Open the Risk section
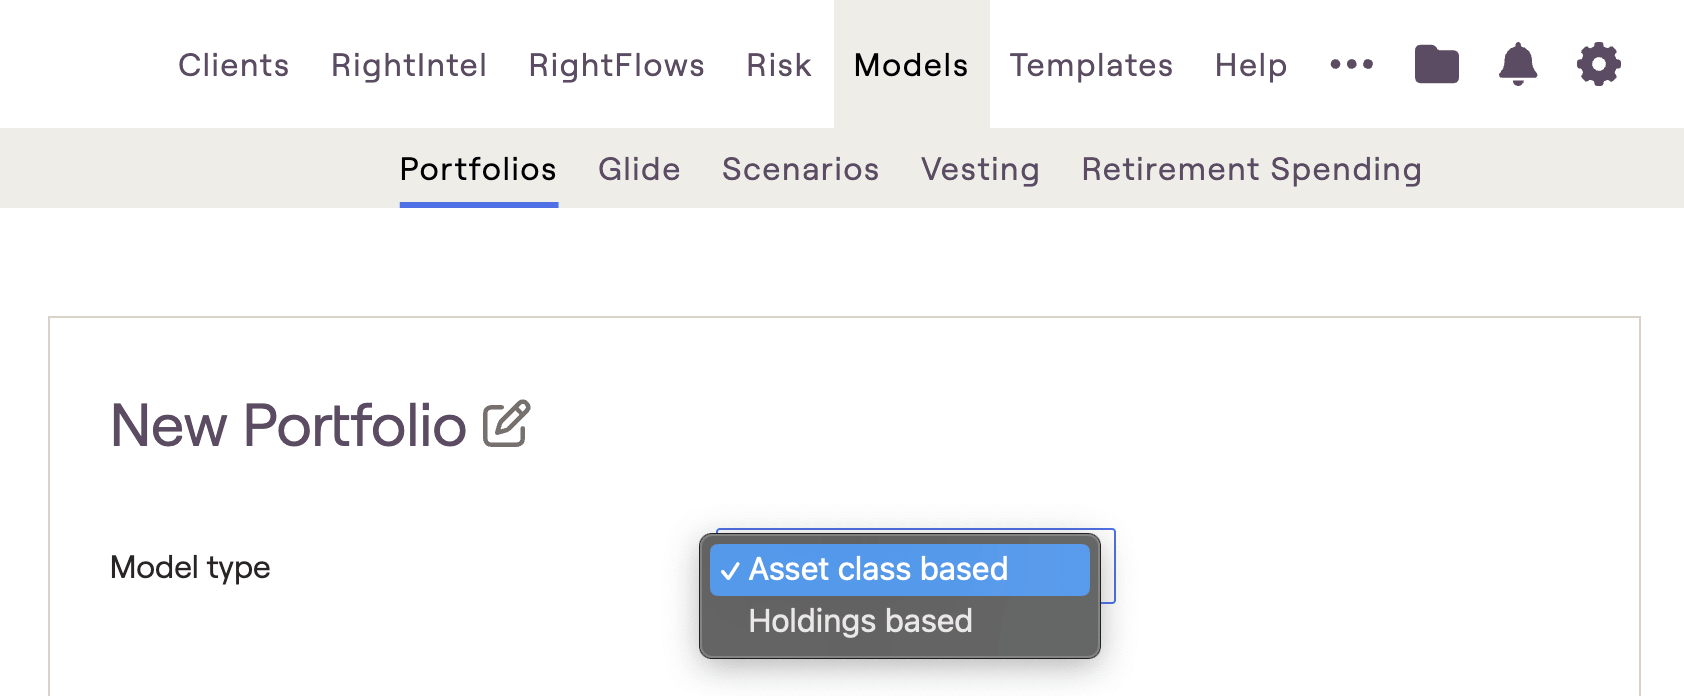 (x=779, y=65)
